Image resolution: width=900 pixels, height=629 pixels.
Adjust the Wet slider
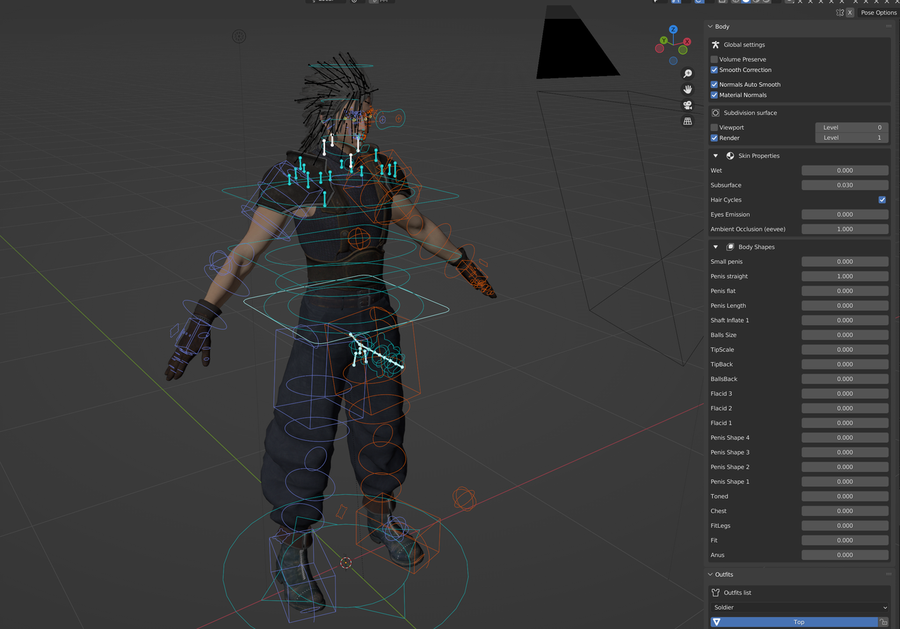pyautogui.click(x=845, y=170)
